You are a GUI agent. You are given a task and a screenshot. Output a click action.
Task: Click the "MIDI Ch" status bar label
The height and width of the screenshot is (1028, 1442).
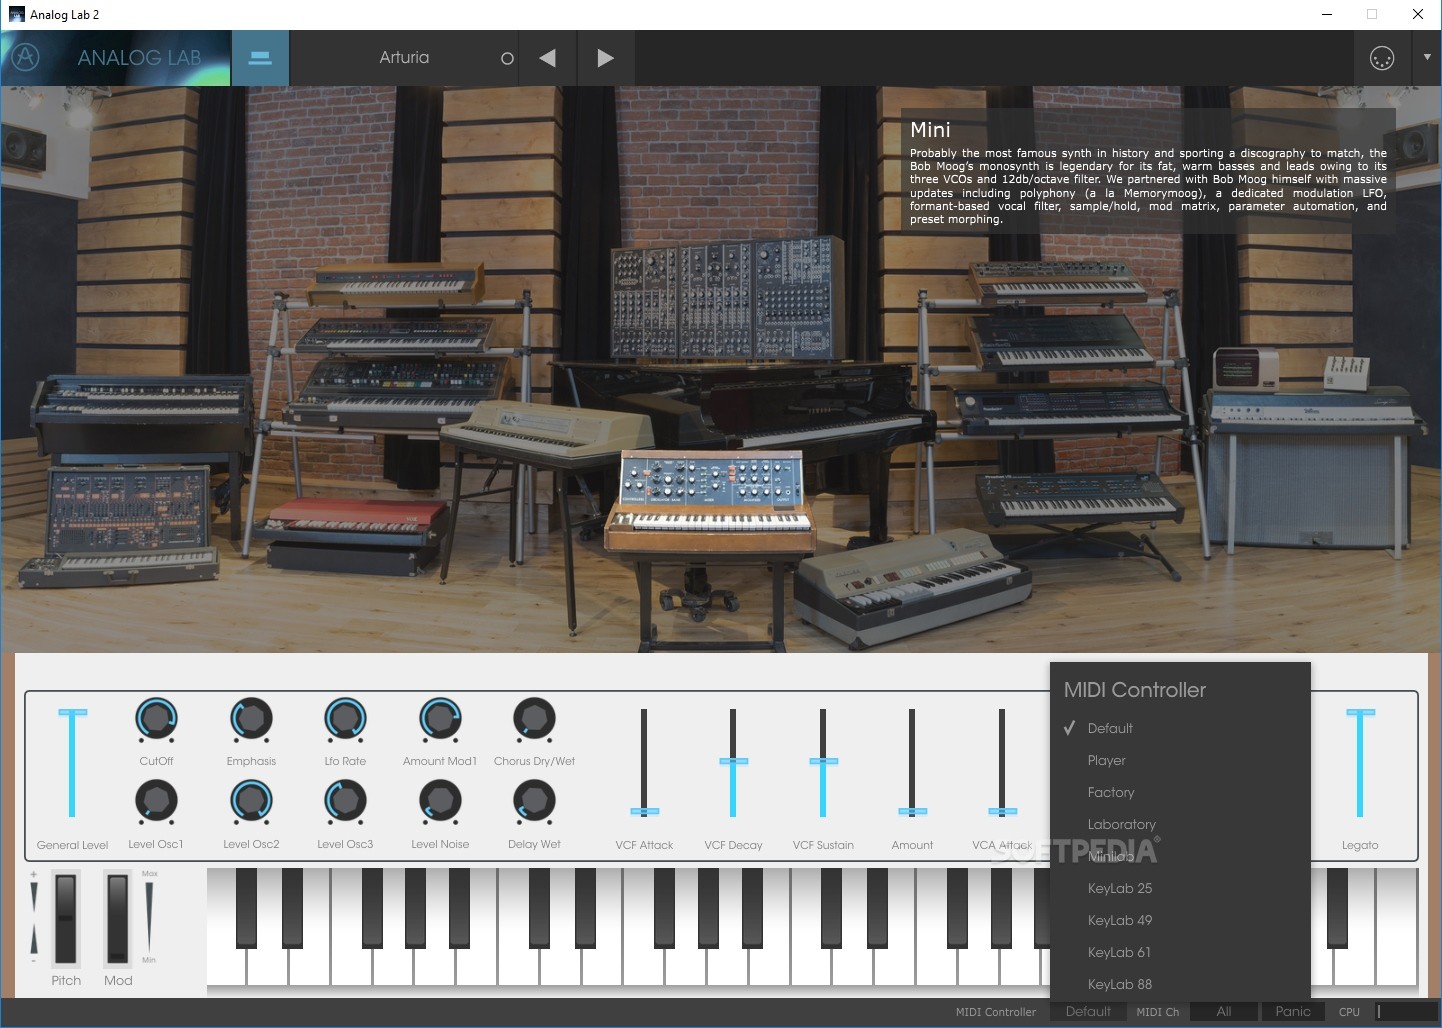(1157, 1012)
